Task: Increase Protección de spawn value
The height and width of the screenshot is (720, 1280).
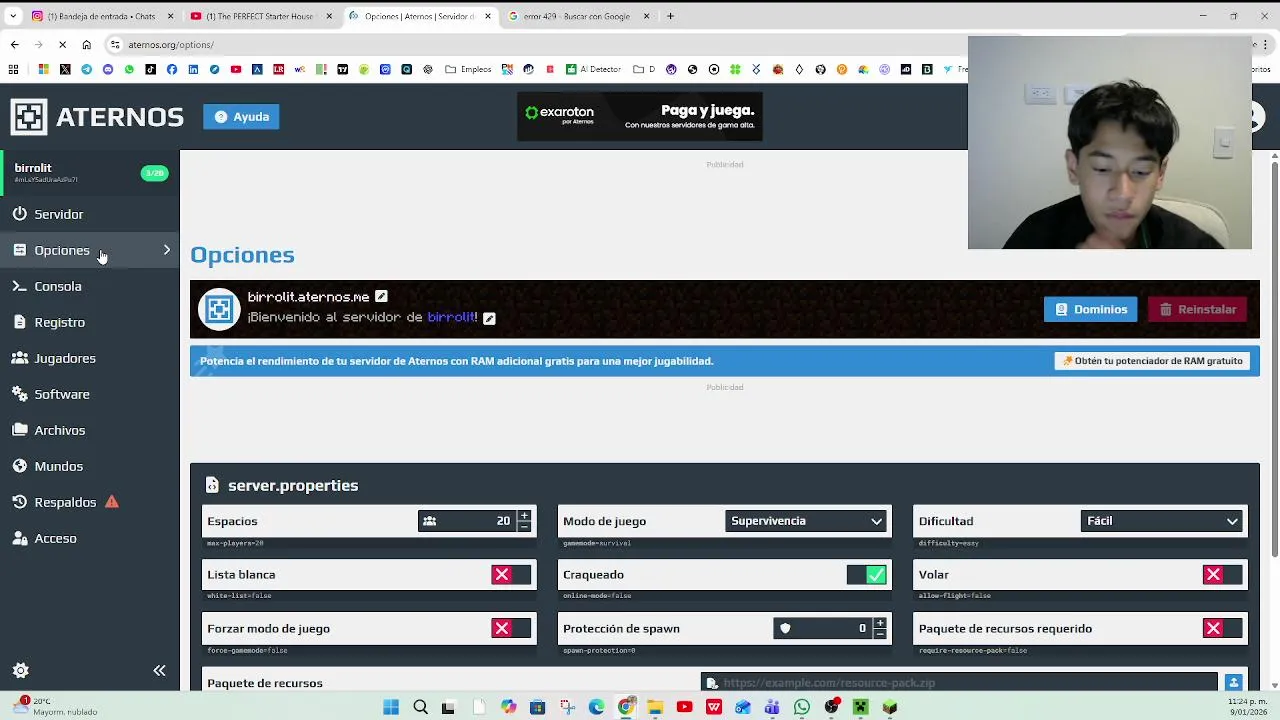Action: coord(880,624)
